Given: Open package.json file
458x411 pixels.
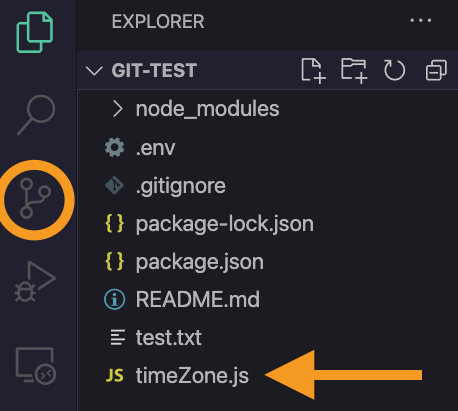Looking at the screenshot, I should coord(268,262).
